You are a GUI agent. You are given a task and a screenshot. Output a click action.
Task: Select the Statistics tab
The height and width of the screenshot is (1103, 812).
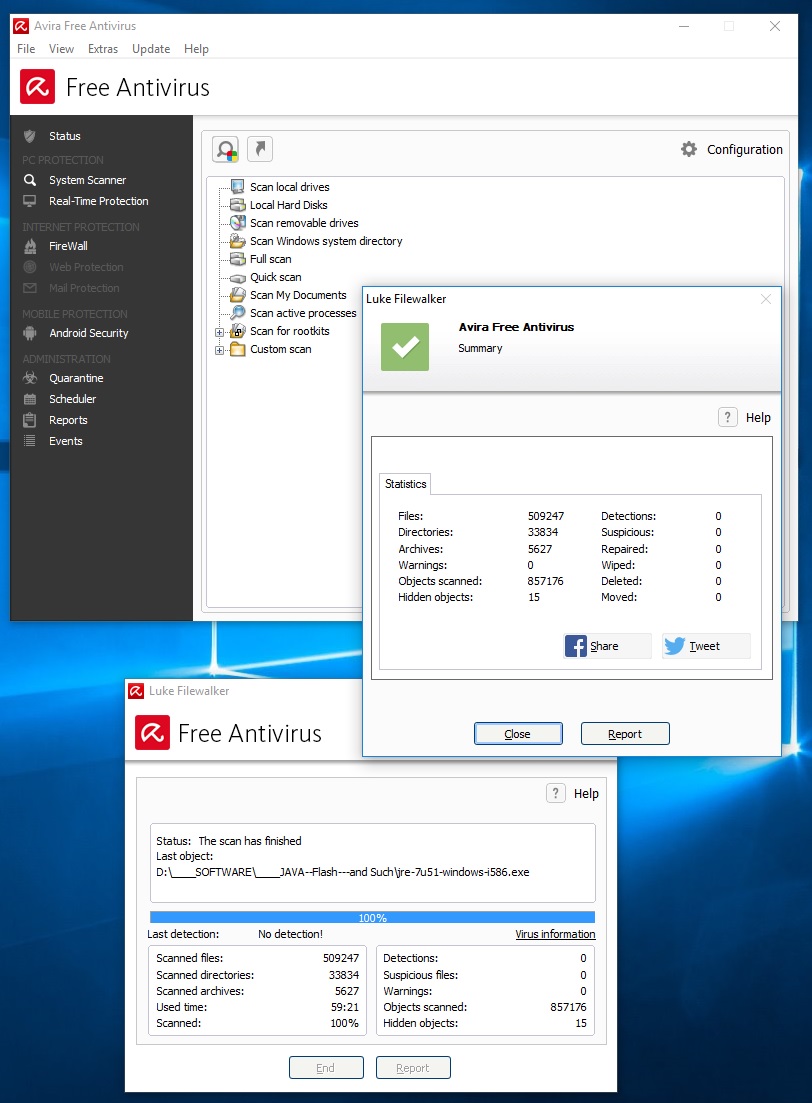pyautogui.click(x=405, y=484)
